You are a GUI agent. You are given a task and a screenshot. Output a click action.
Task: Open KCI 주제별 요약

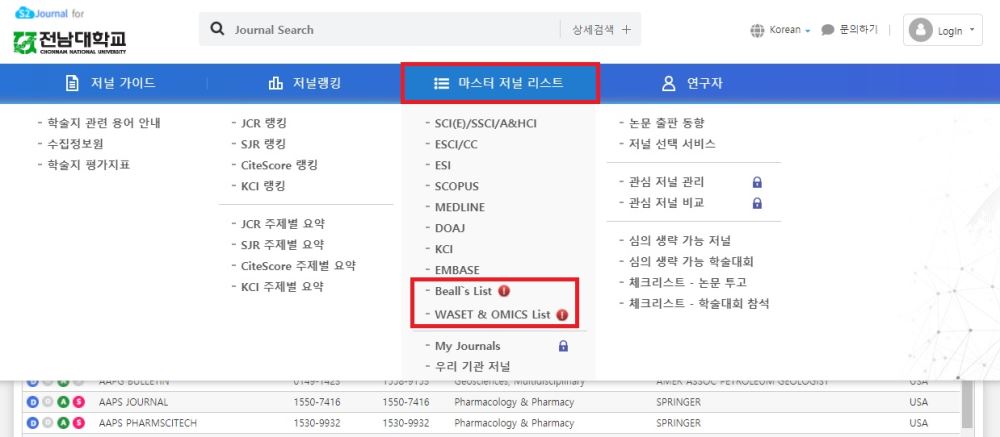[282, 286]
